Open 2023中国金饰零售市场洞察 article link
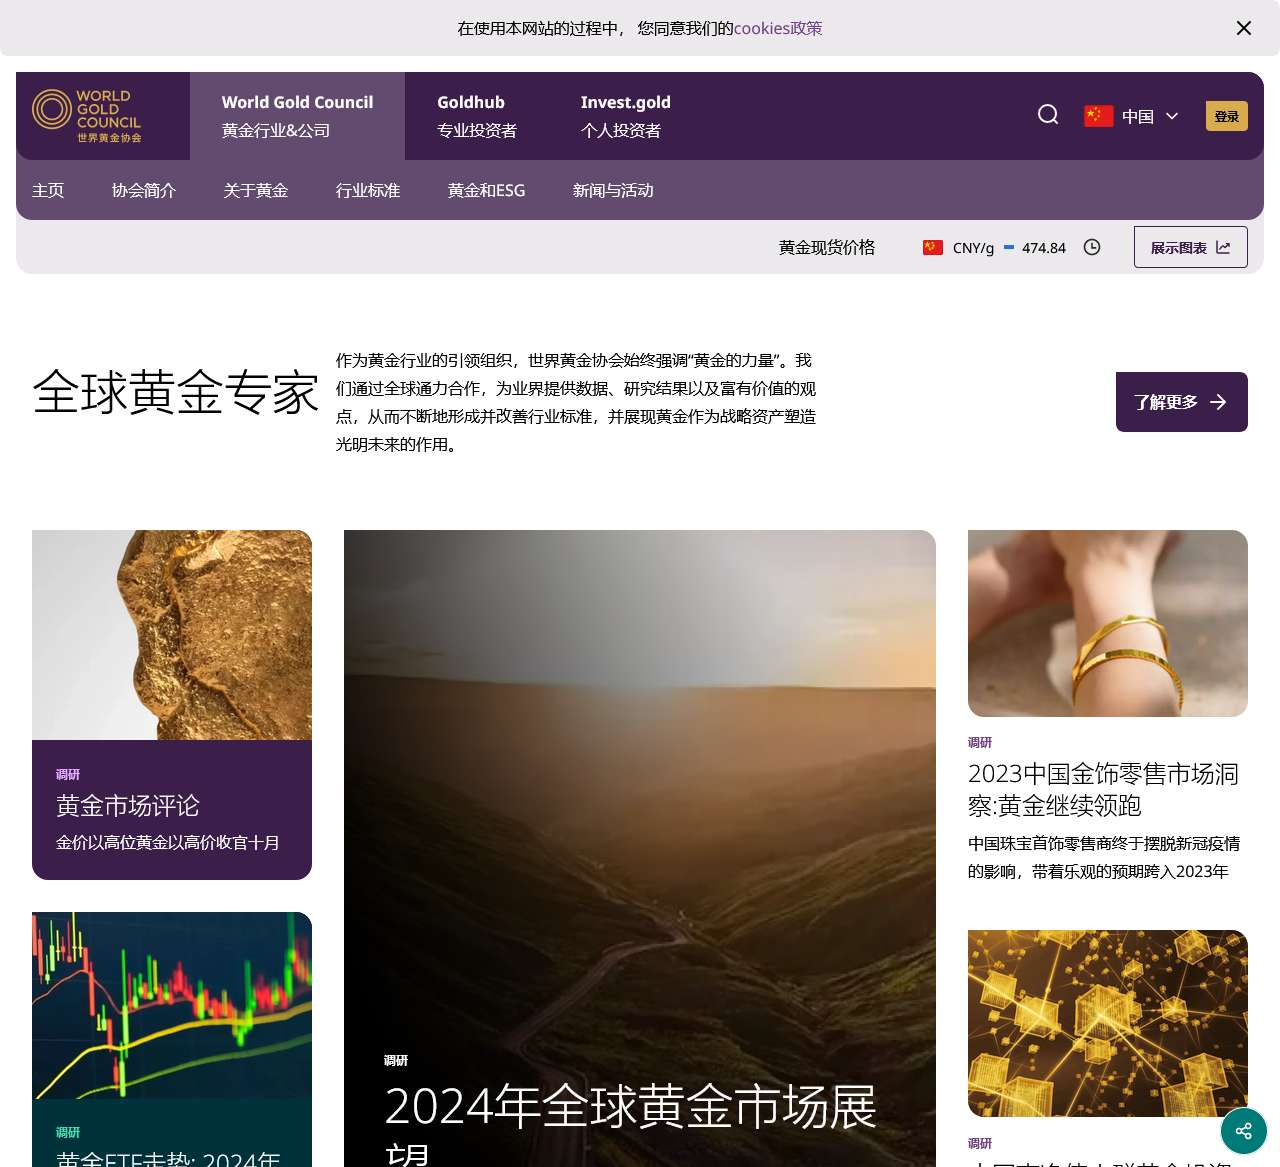 tap(1104, 790)
